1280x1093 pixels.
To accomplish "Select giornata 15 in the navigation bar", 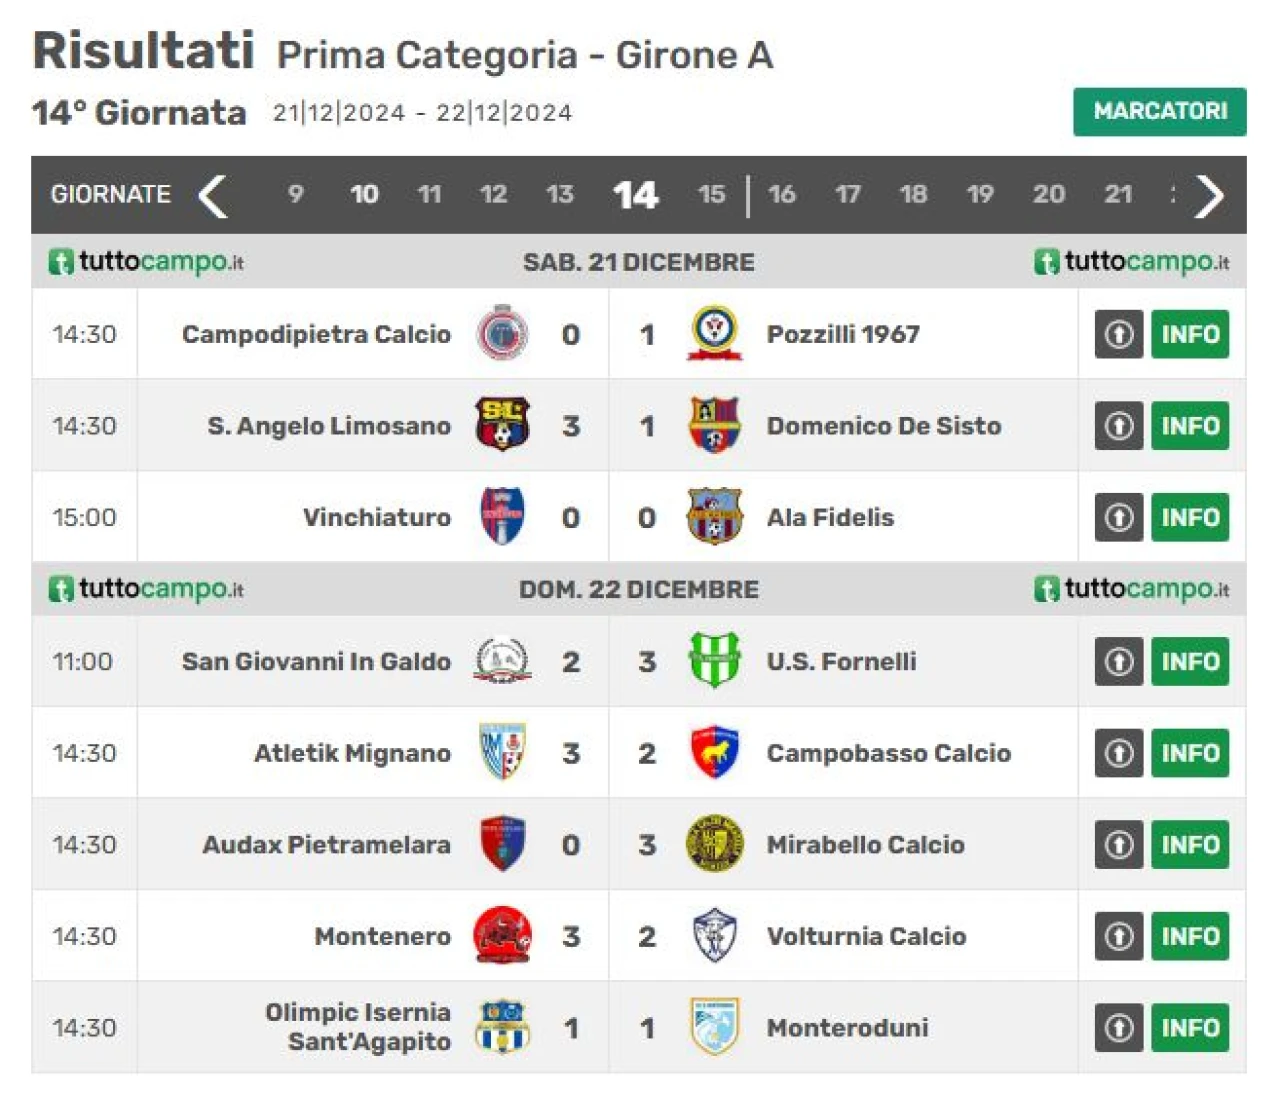I will point(711,194).
